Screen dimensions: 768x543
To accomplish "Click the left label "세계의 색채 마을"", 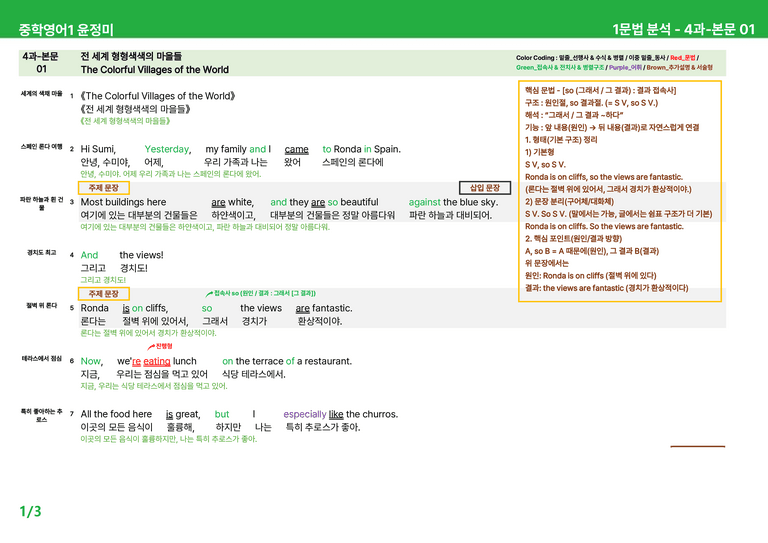I will 41,94.
